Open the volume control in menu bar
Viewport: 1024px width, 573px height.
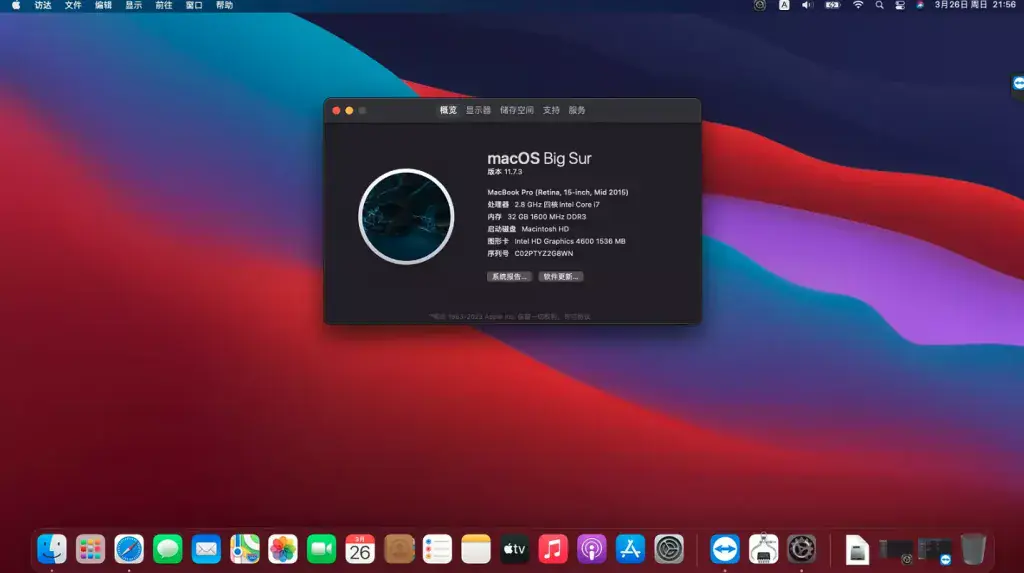click(x=807, y=5)
